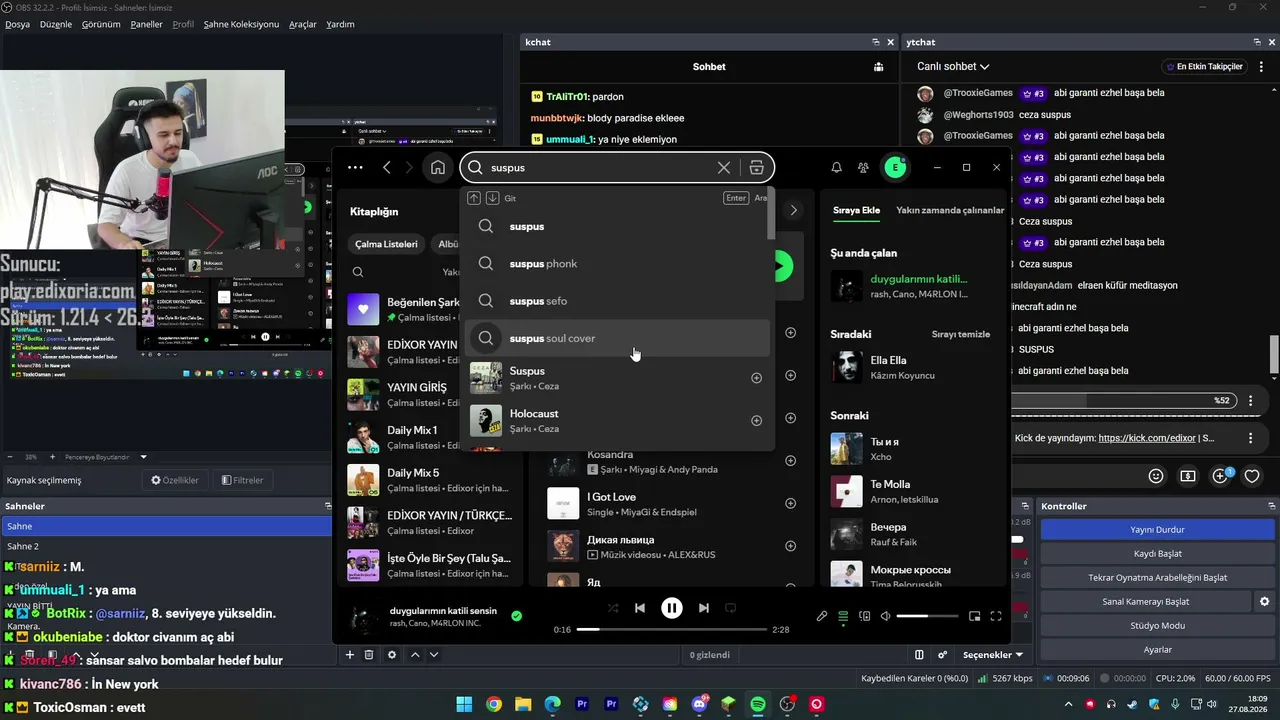Switch to Yakın zamanda çalınanlar tab

coord(950,211)
